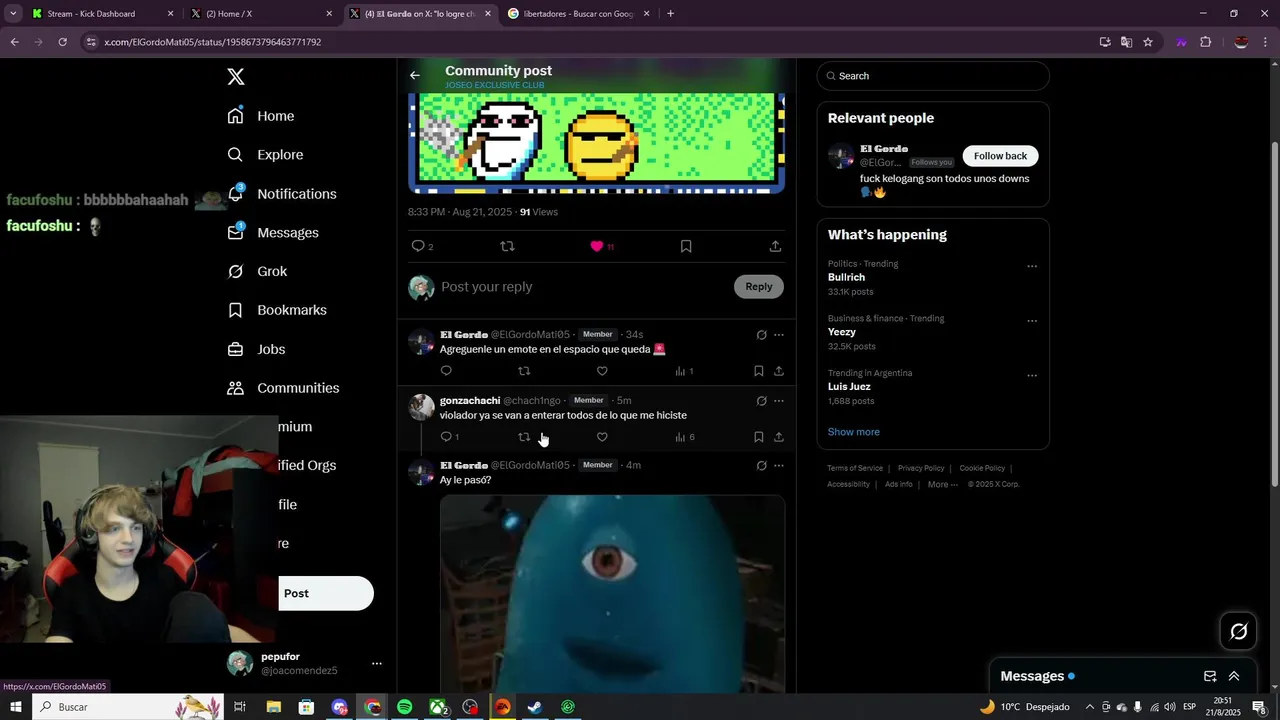
Task: Reload the current page
Action: 62,42
